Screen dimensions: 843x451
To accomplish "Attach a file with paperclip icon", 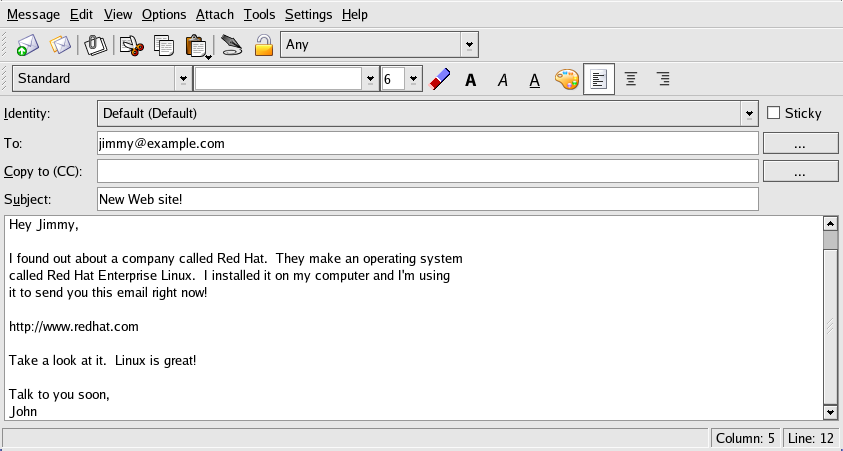I will [x=96, y=45].
